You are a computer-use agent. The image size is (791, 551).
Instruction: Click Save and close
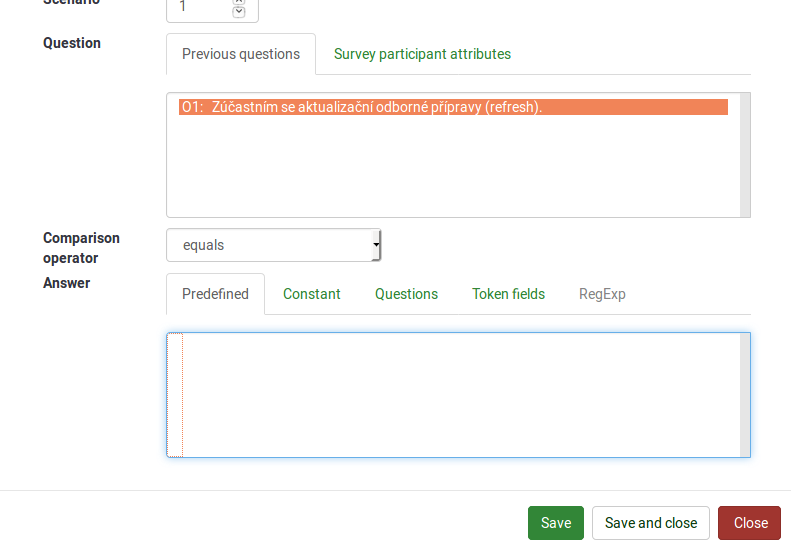click(650, 523)
